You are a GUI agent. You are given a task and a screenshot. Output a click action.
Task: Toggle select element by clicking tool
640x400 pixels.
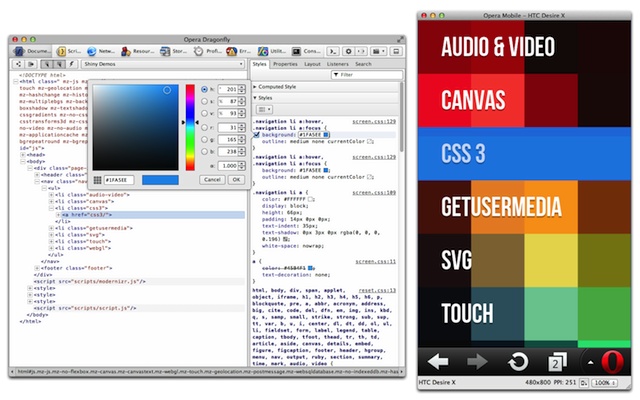click(x=47, y=64)
